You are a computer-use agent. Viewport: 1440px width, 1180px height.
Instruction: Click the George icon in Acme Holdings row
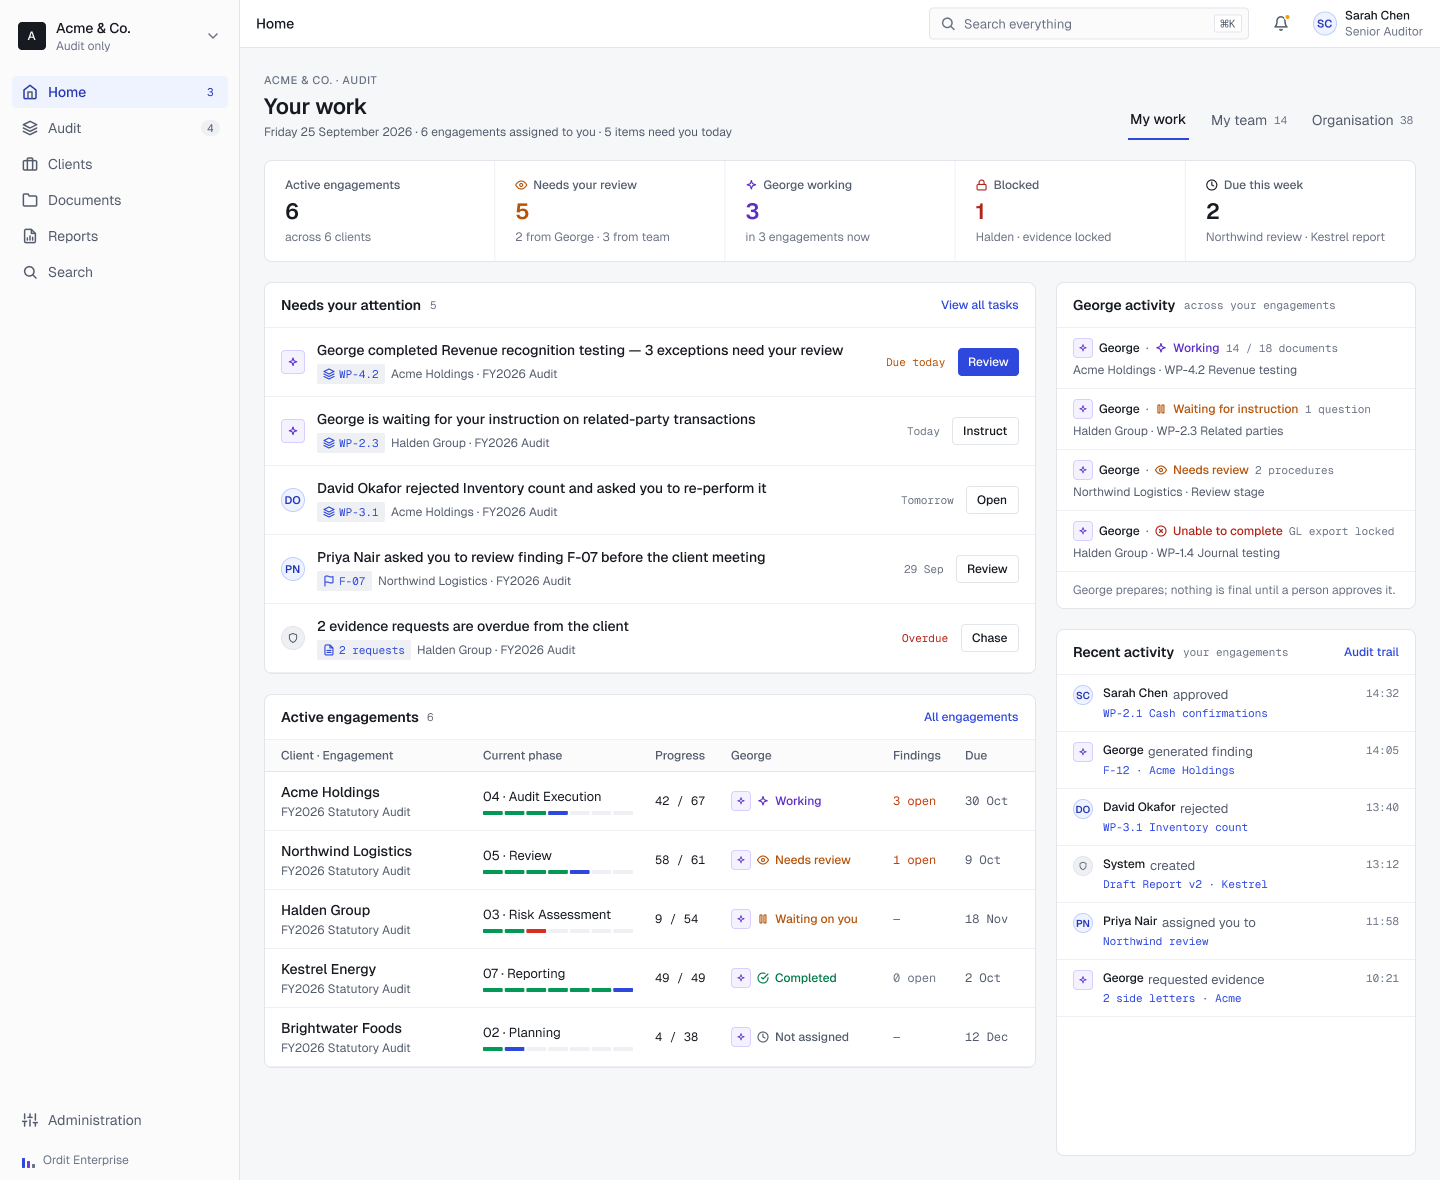[741, 801]
